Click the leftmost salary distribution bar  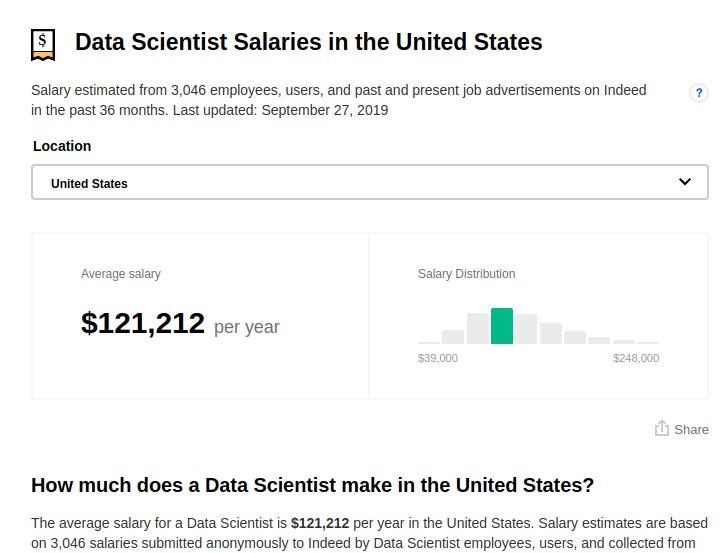(429, 342)
